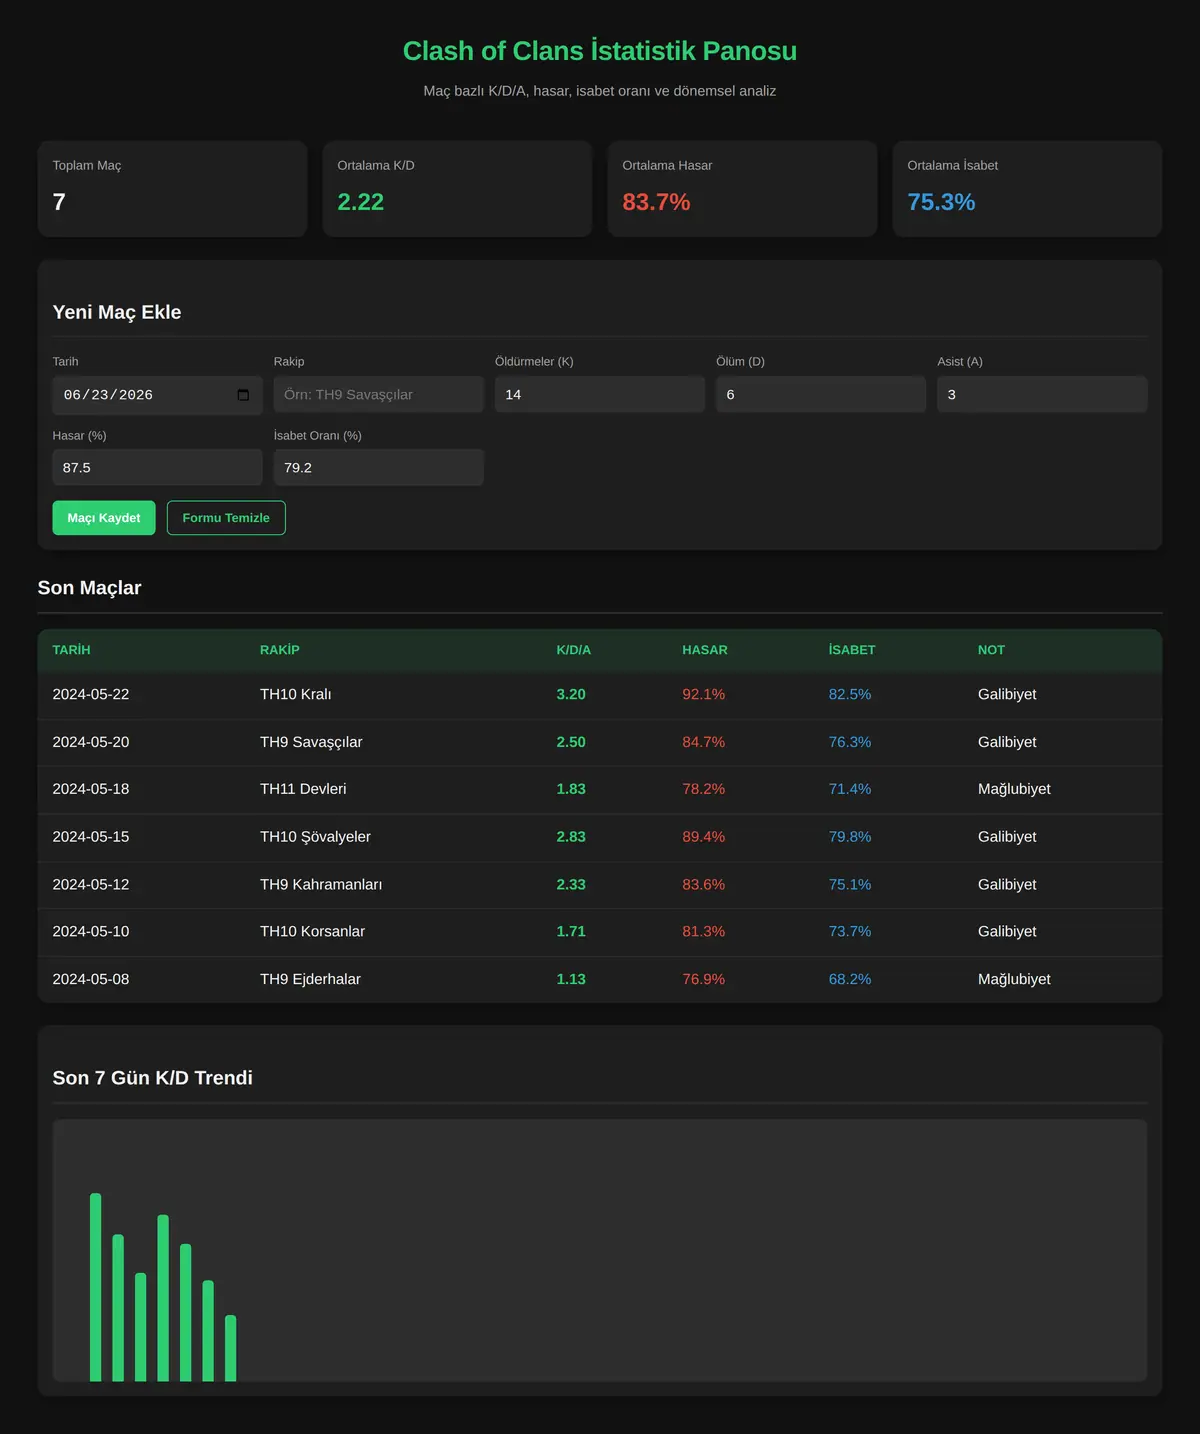This screenshot has height=1434, width=1200.
Task: Click the NOT column header
Action: (x=991, y=650)
